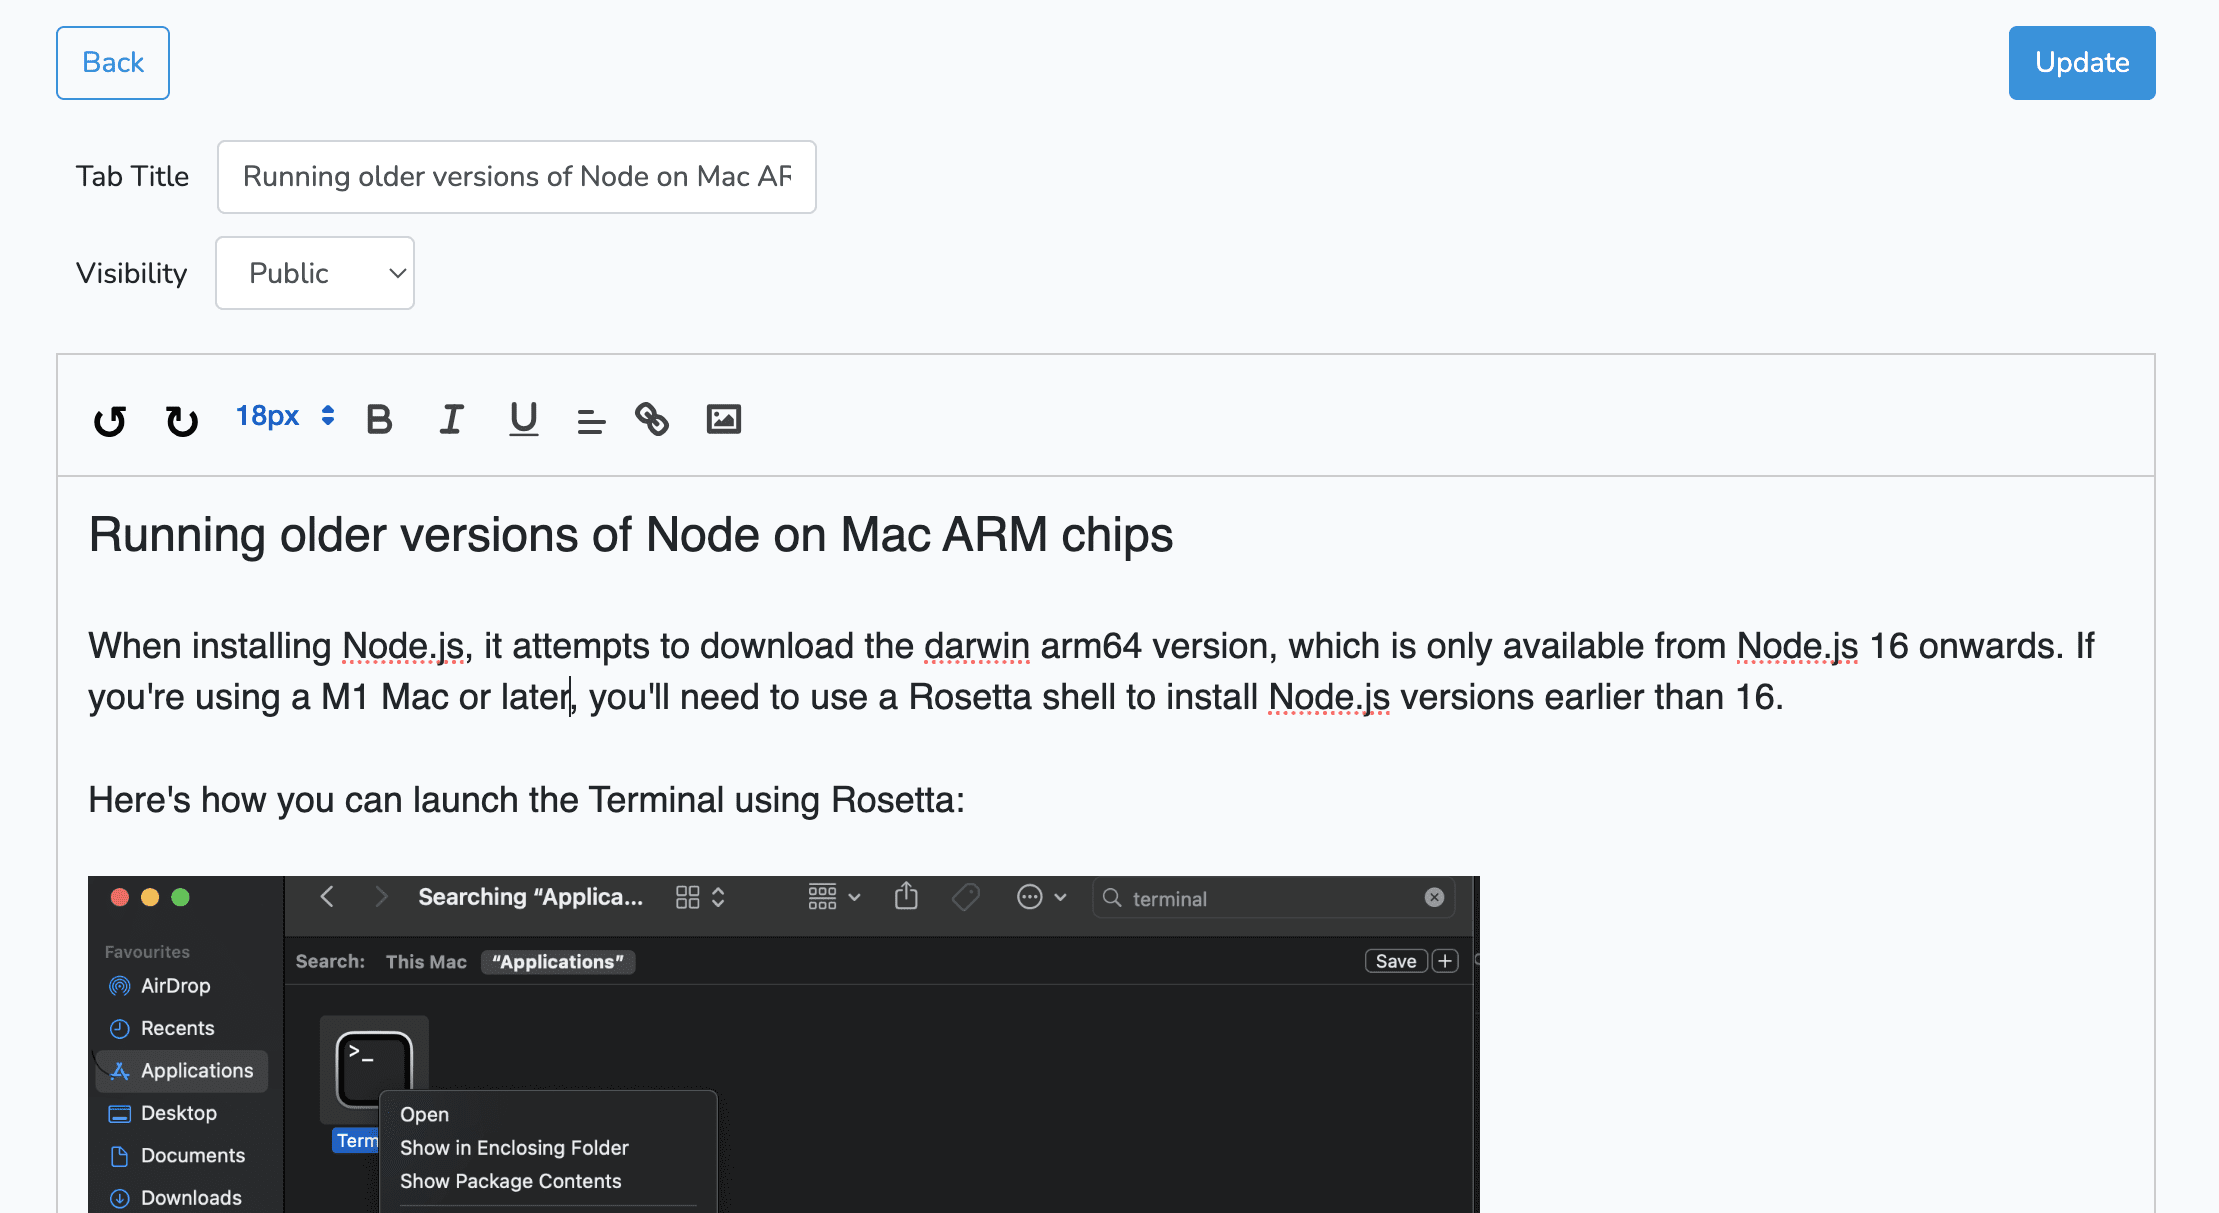2219x1213 pixels.
Task: Open the Visibility dropdown set to Public
Action: pyautogui.click(x=314, y=273)
